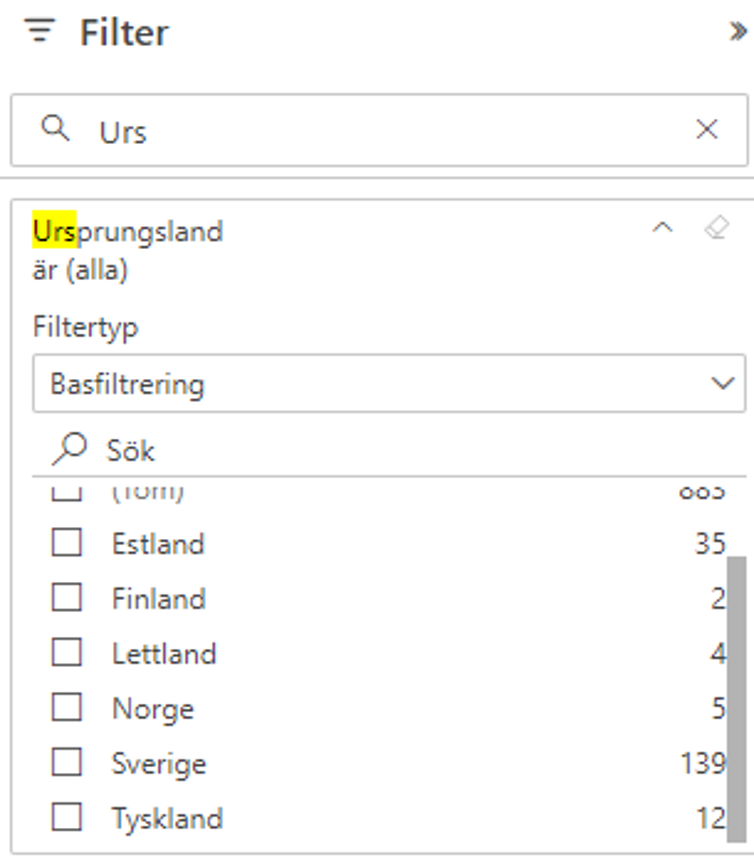754x862 pixels.
Task: Click into the filter search field containing Urs
Action: pos(379,130)
